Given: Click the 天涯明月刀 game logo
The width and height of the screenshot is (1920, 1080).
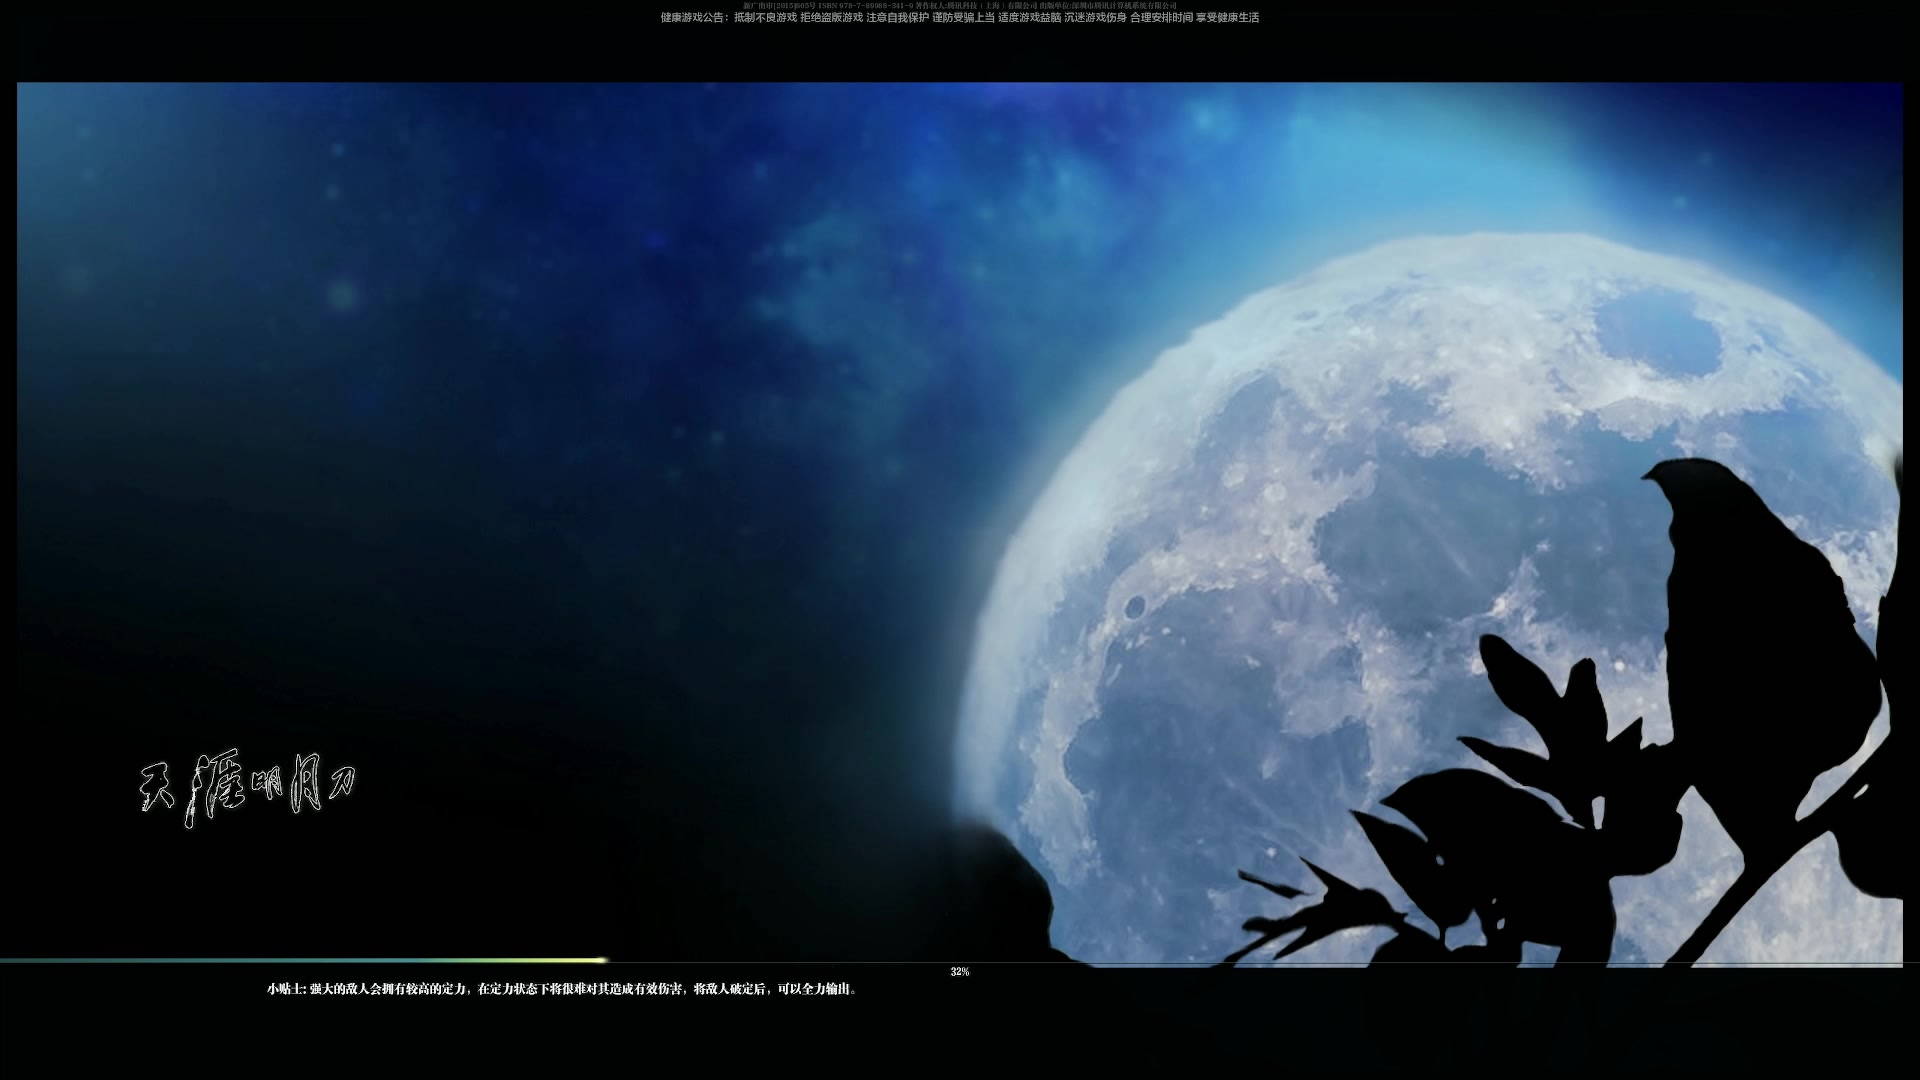Looking at the screenshot, I should [247, 790].
